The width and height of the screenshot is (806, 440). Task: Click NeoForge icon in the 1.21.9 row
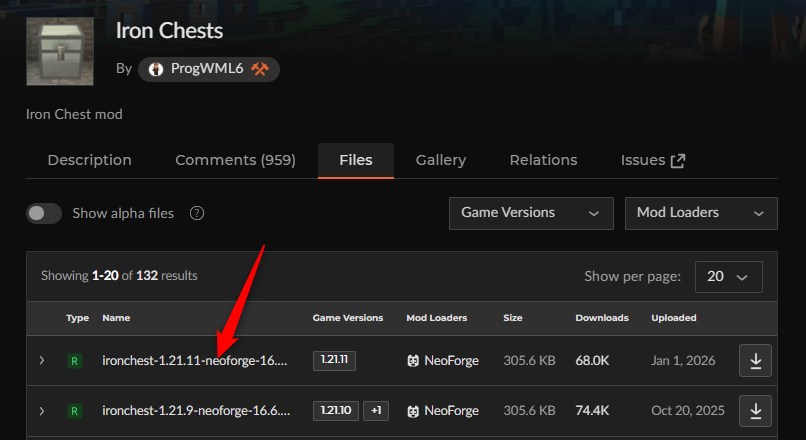413,411
